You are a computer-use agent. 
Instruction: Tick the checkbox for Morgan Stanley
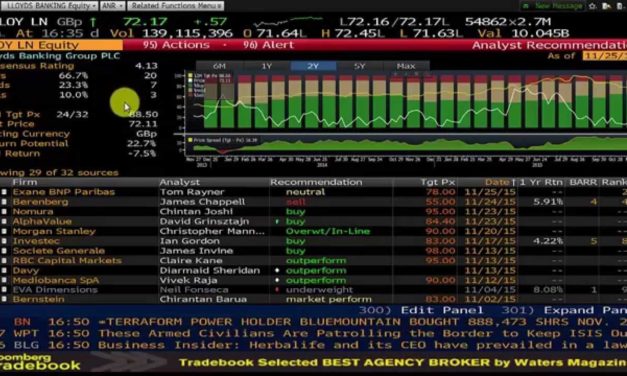(x=4, y=231)
